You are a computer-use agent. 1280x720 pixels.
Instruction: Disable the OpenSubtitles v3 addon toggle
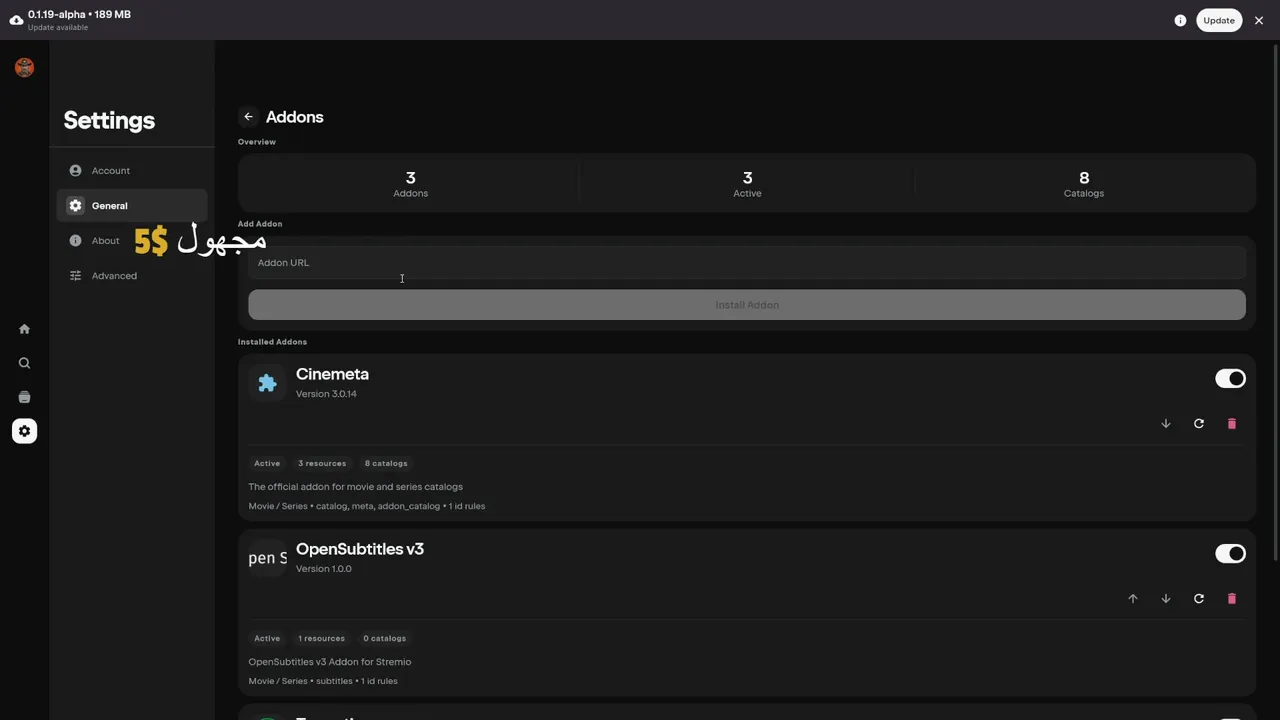pos(1230,554)
